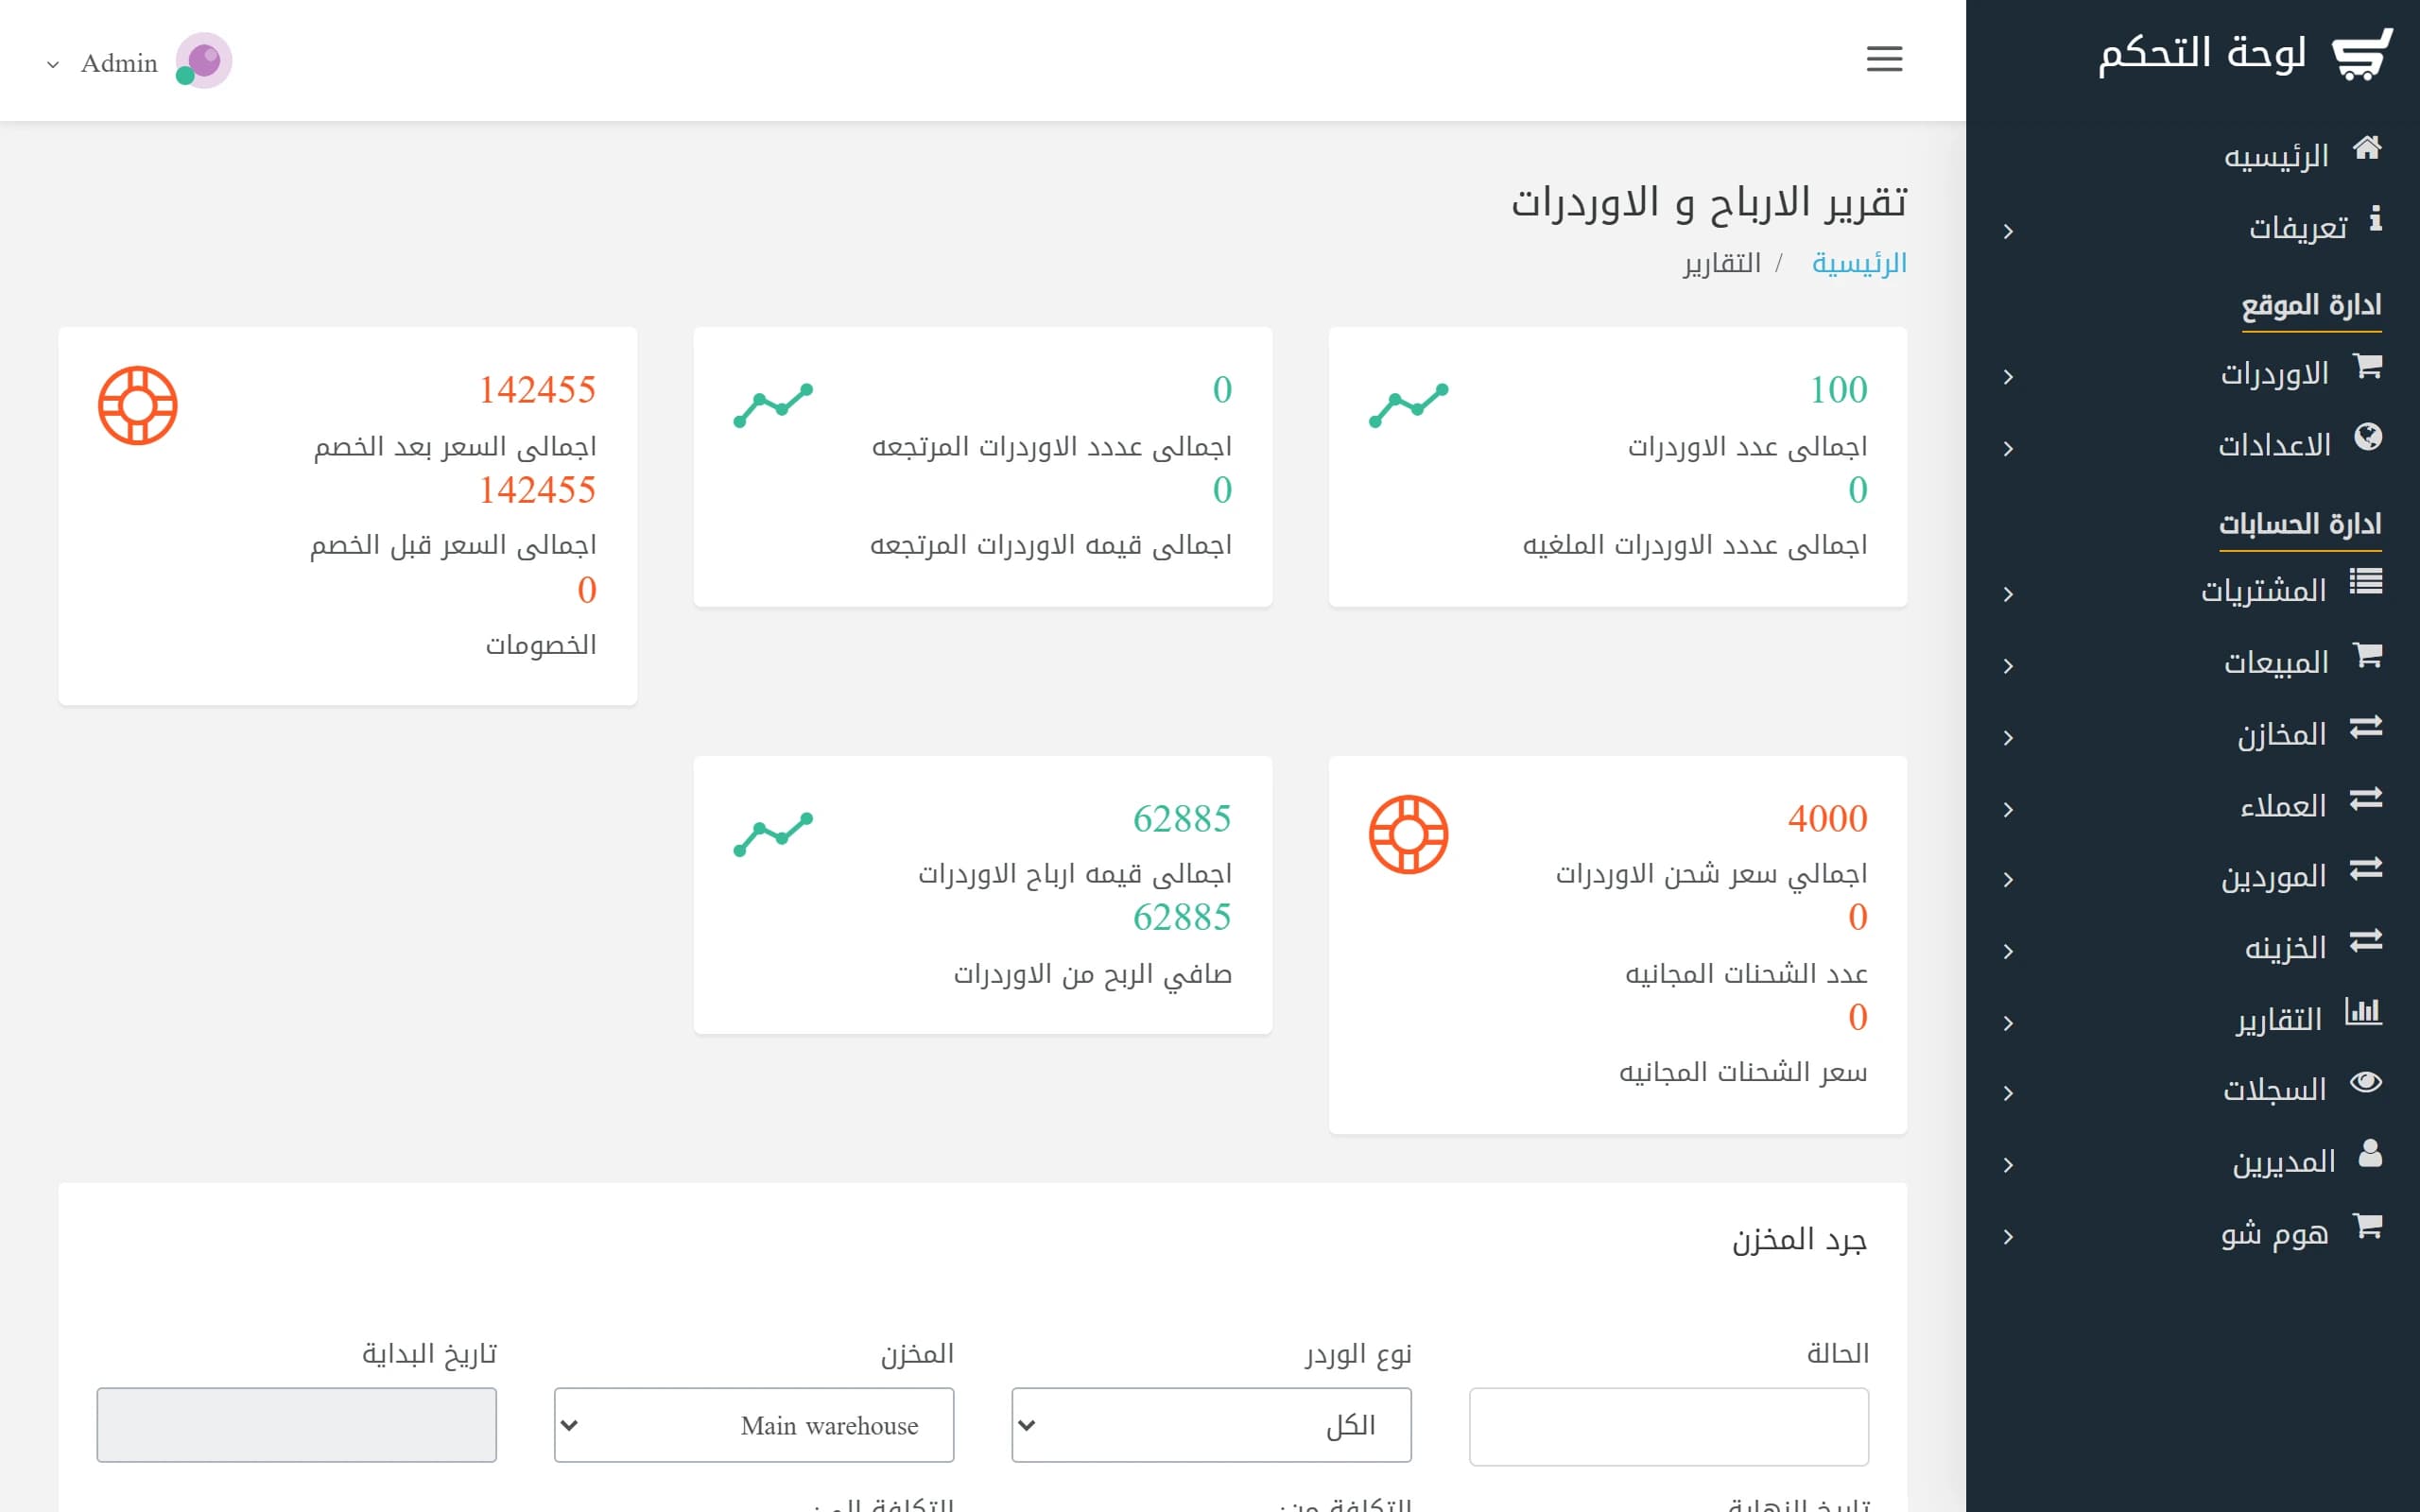Click the exchange icon beside المخازن
This screenshot has height=1512, width=2420.
pos(2366,726)
